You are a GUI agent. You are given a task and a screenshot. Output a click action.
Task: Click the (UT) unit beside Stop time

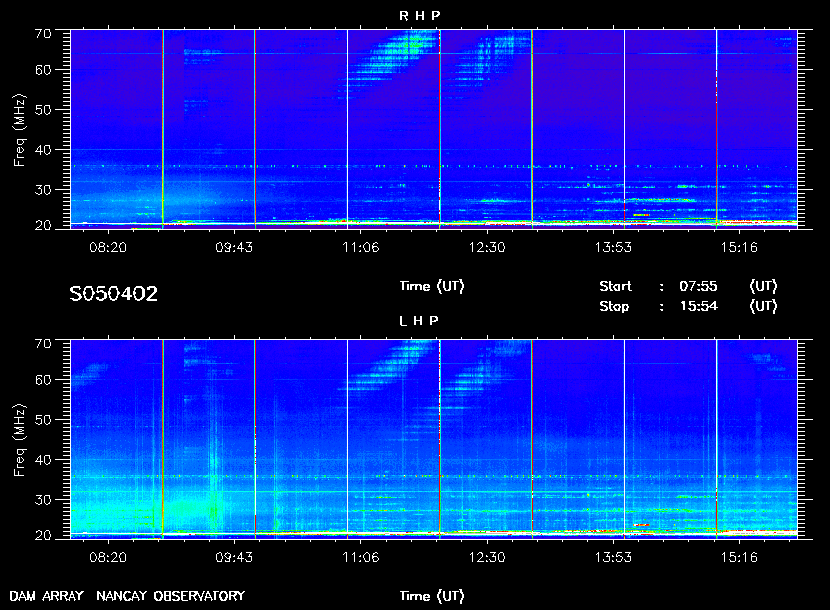763,306
